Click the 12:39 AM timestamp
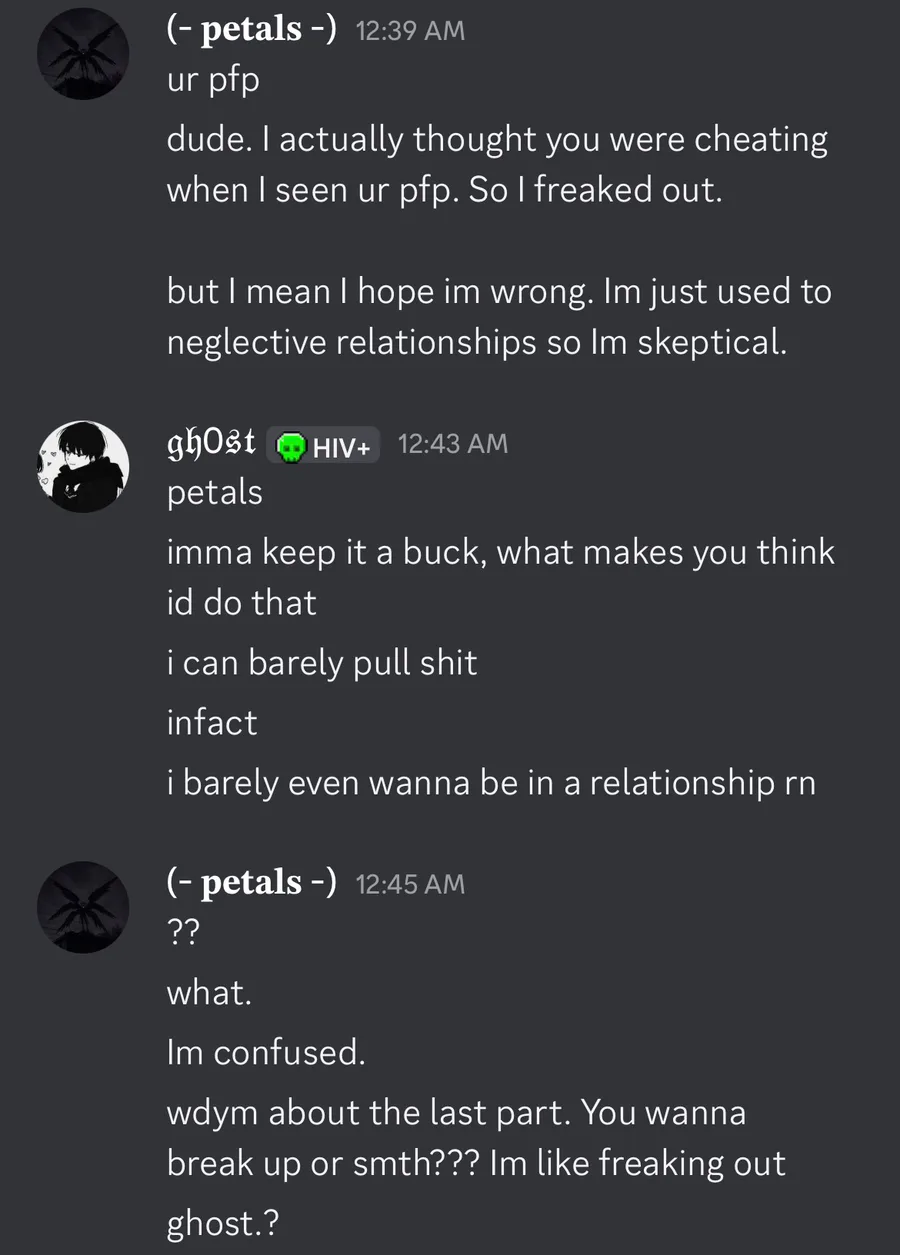The width and height of the screenshot is (900, 1255). (x=410, y=31)
